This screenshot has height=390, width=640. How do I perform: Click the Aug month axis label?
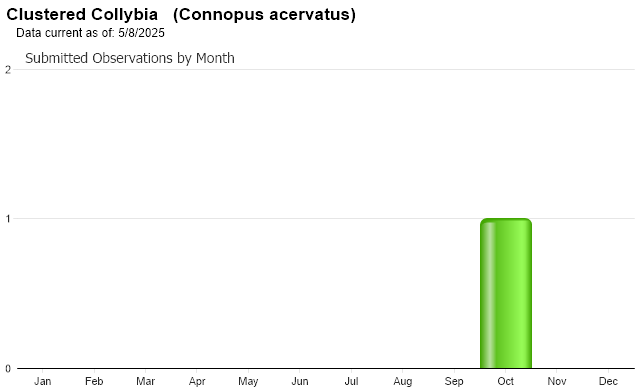pos(402,381)
